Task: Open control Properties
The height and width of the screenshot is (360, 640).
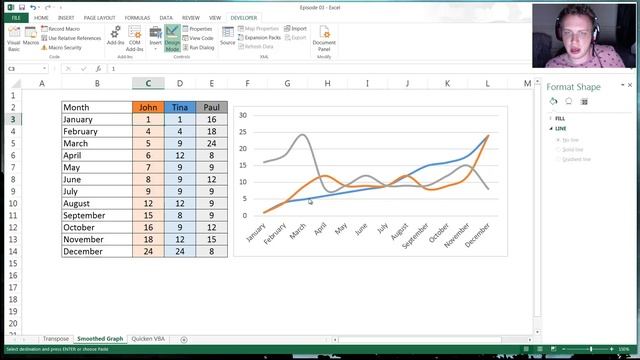Action: point(198,29)
